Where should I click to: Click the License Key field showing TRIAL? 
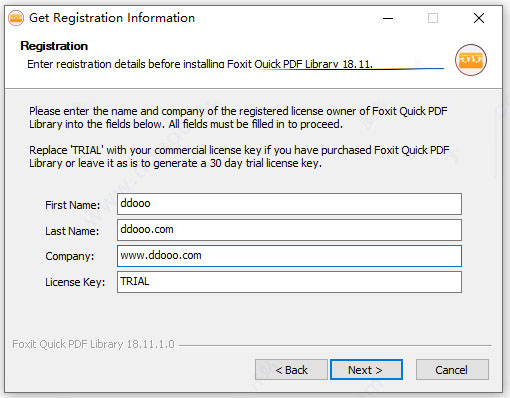(x=289, y=282)
